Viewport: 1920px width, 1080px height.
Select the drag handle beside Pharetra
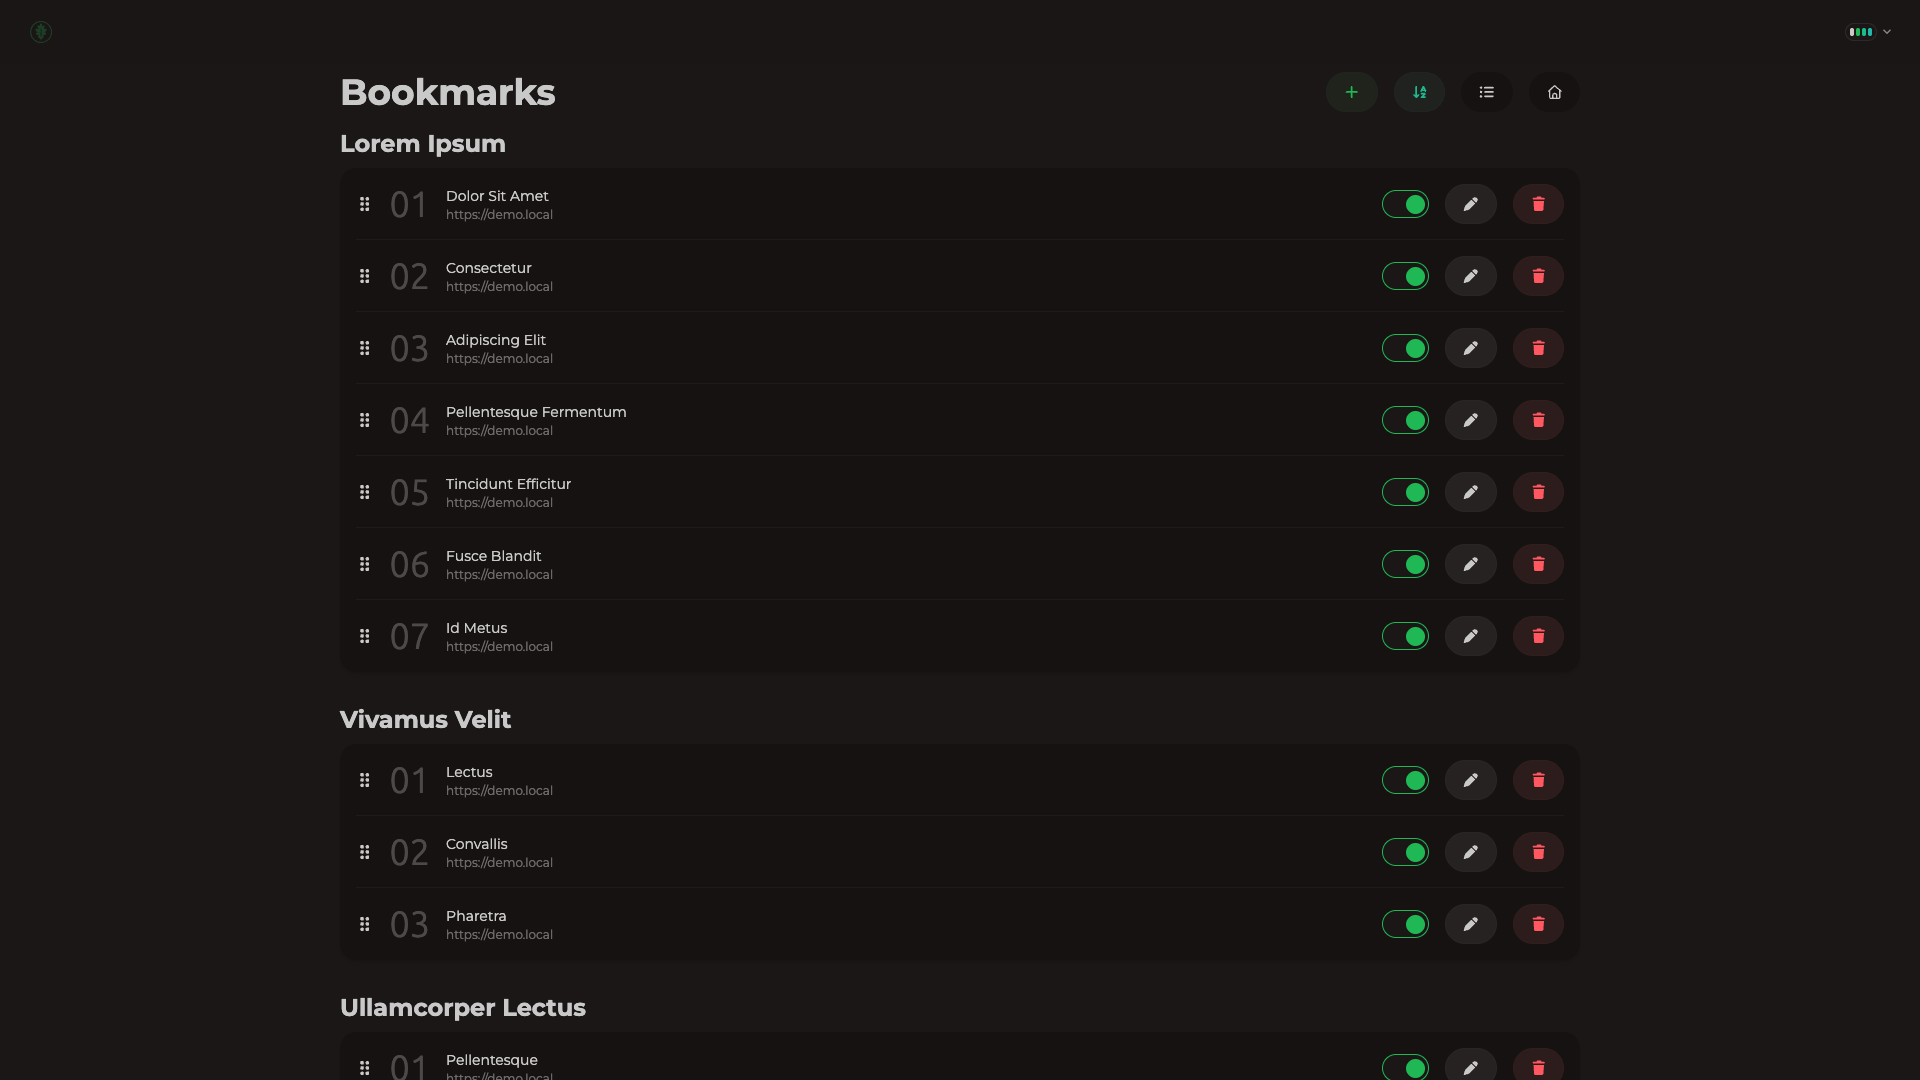click(x=365, y=924)
